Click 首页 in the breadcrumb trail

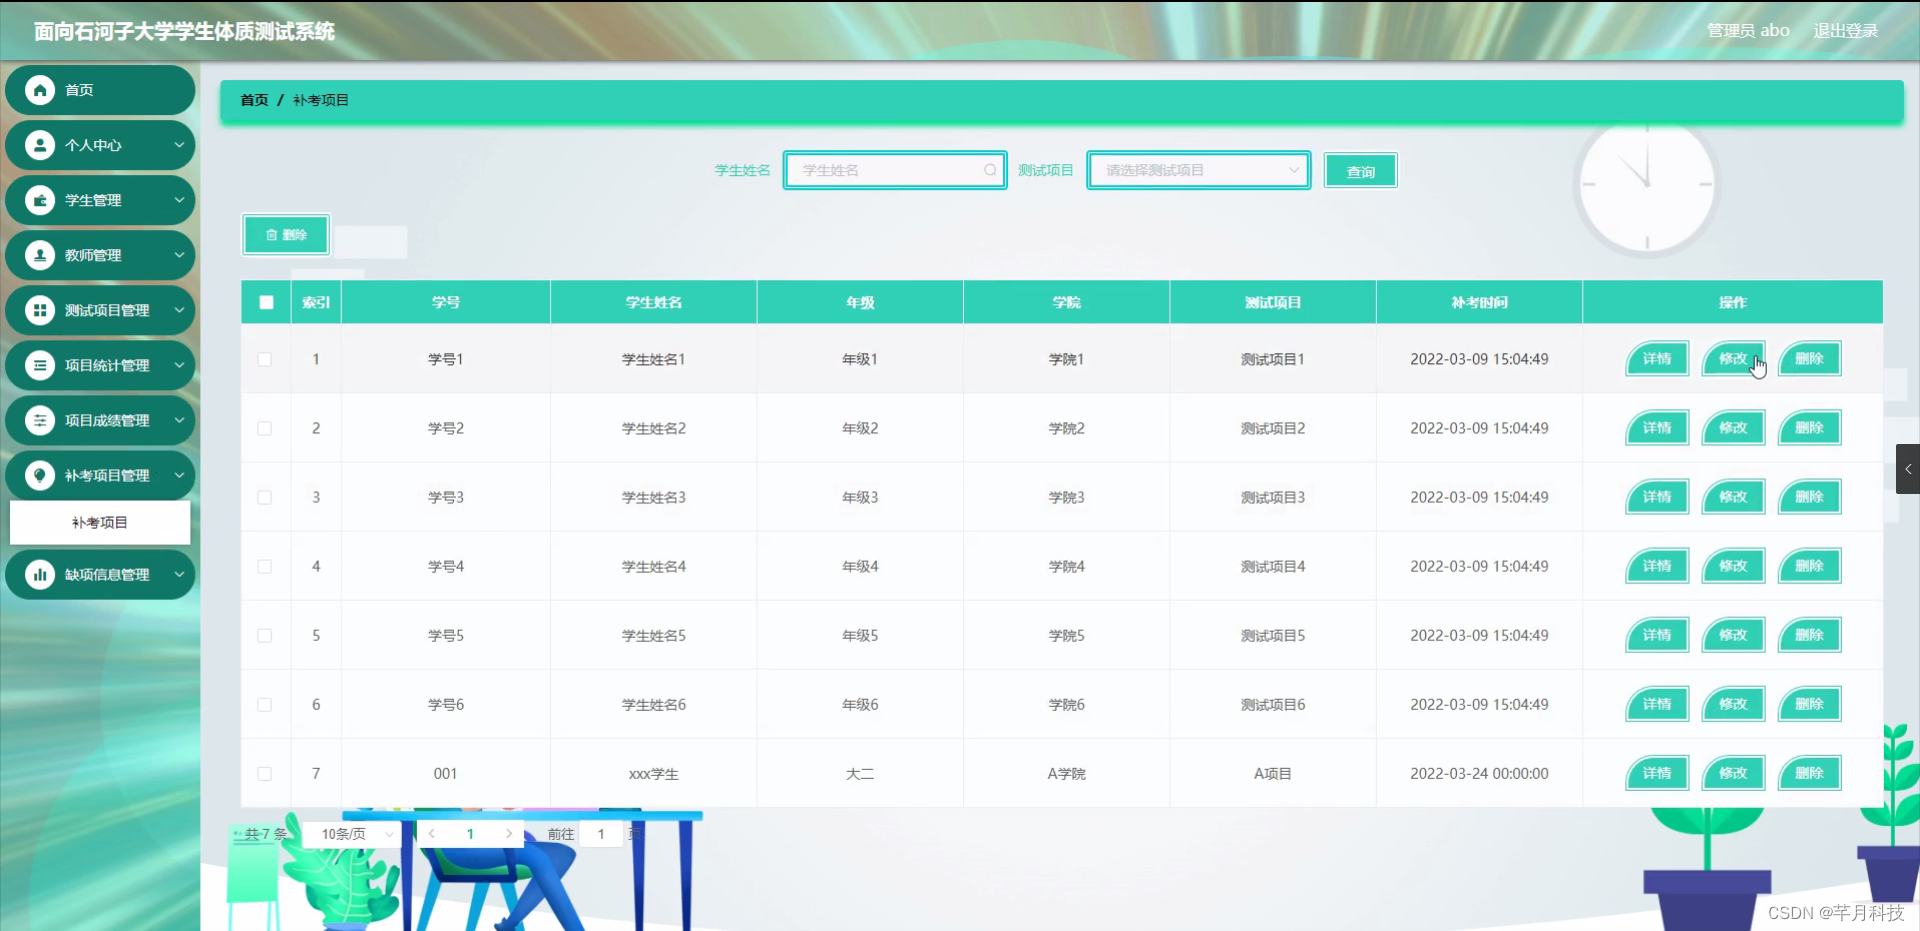tap(253, 100)
